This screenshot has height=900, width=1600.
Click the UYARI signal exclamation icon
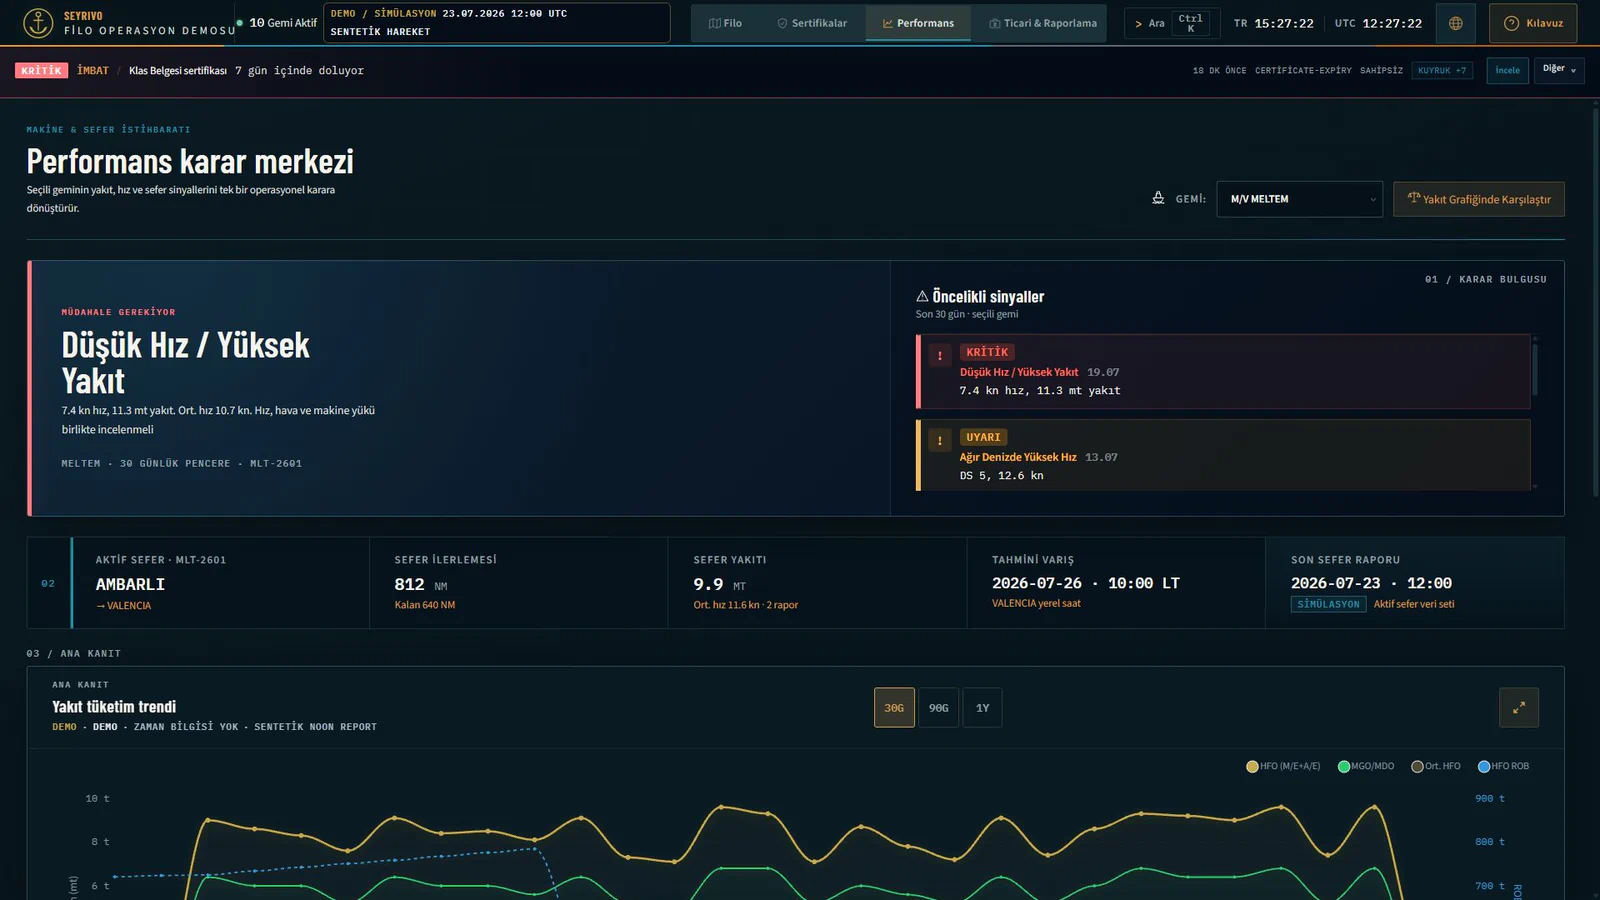click(940, 440)
